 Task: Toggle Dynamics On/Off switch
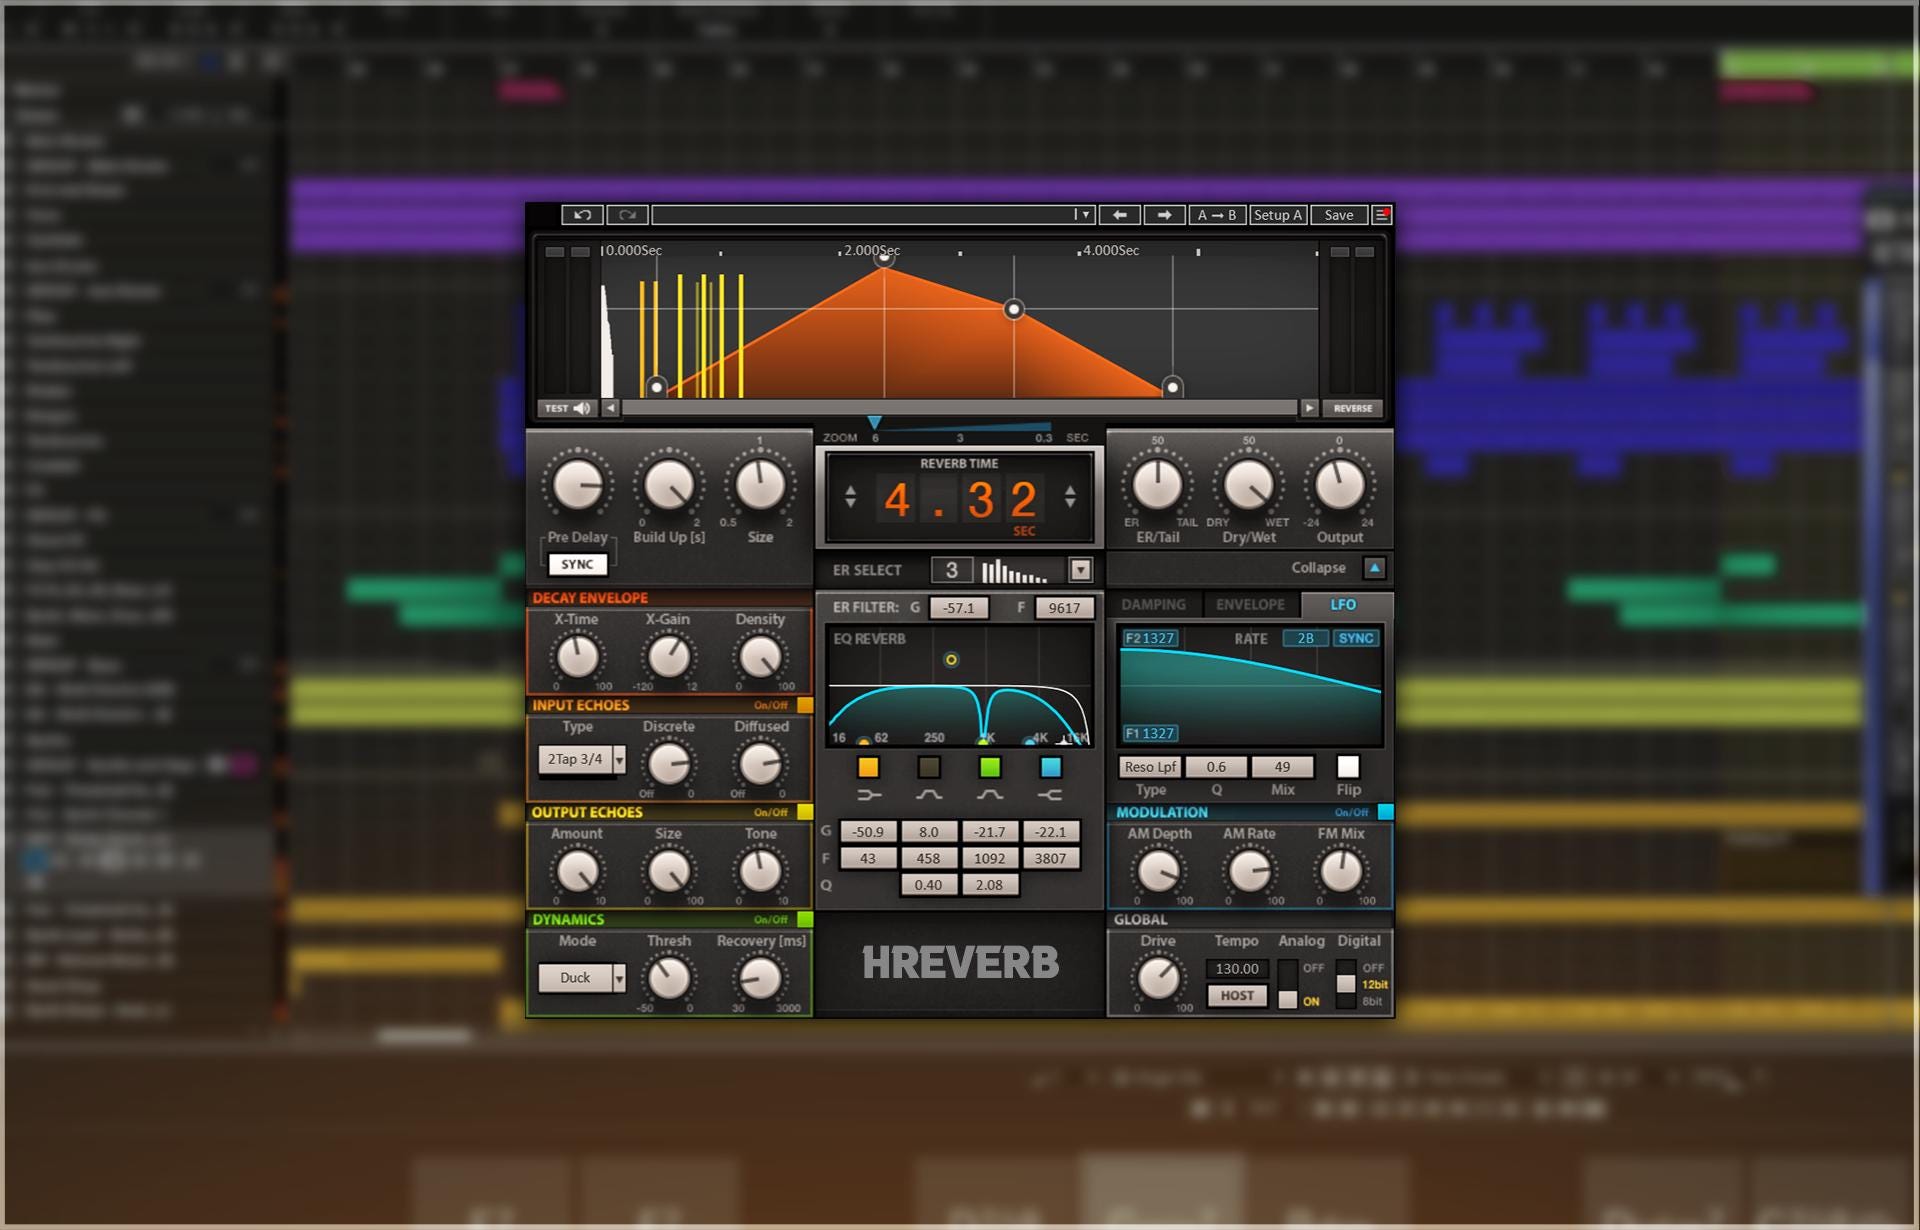(805, 919)
